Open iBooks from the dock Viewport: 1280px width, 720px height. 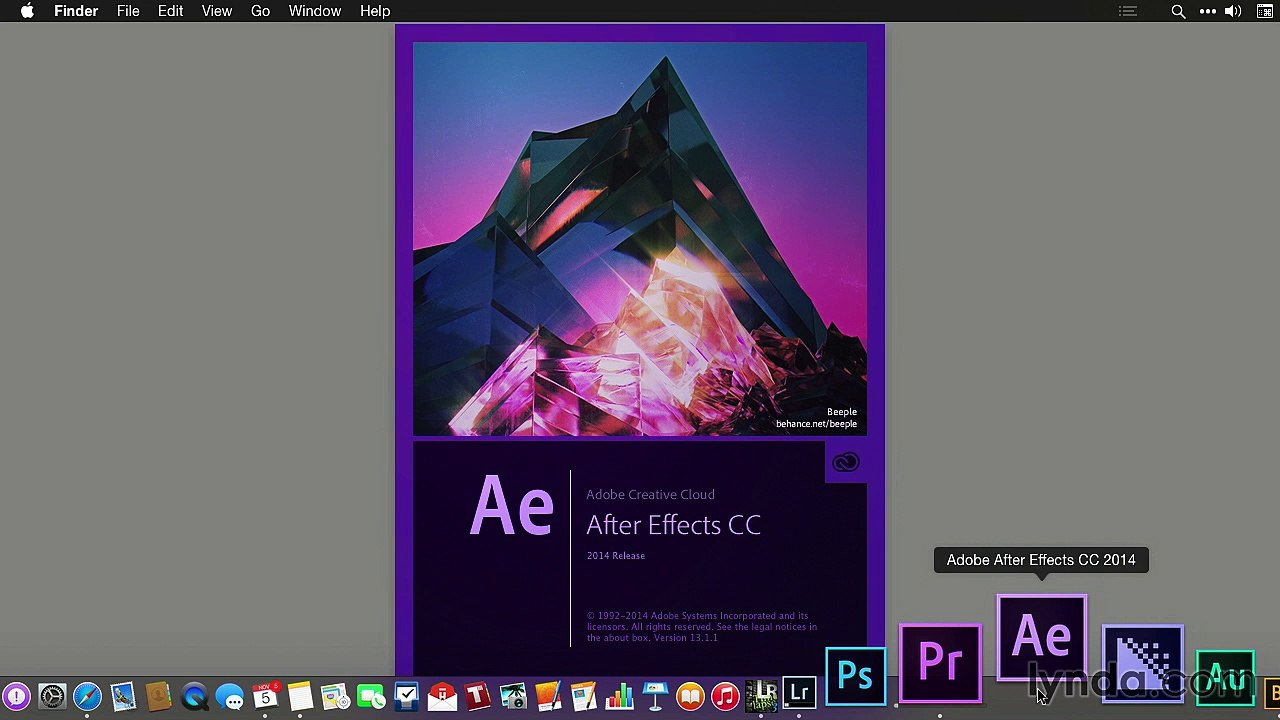tap(690, 695)
